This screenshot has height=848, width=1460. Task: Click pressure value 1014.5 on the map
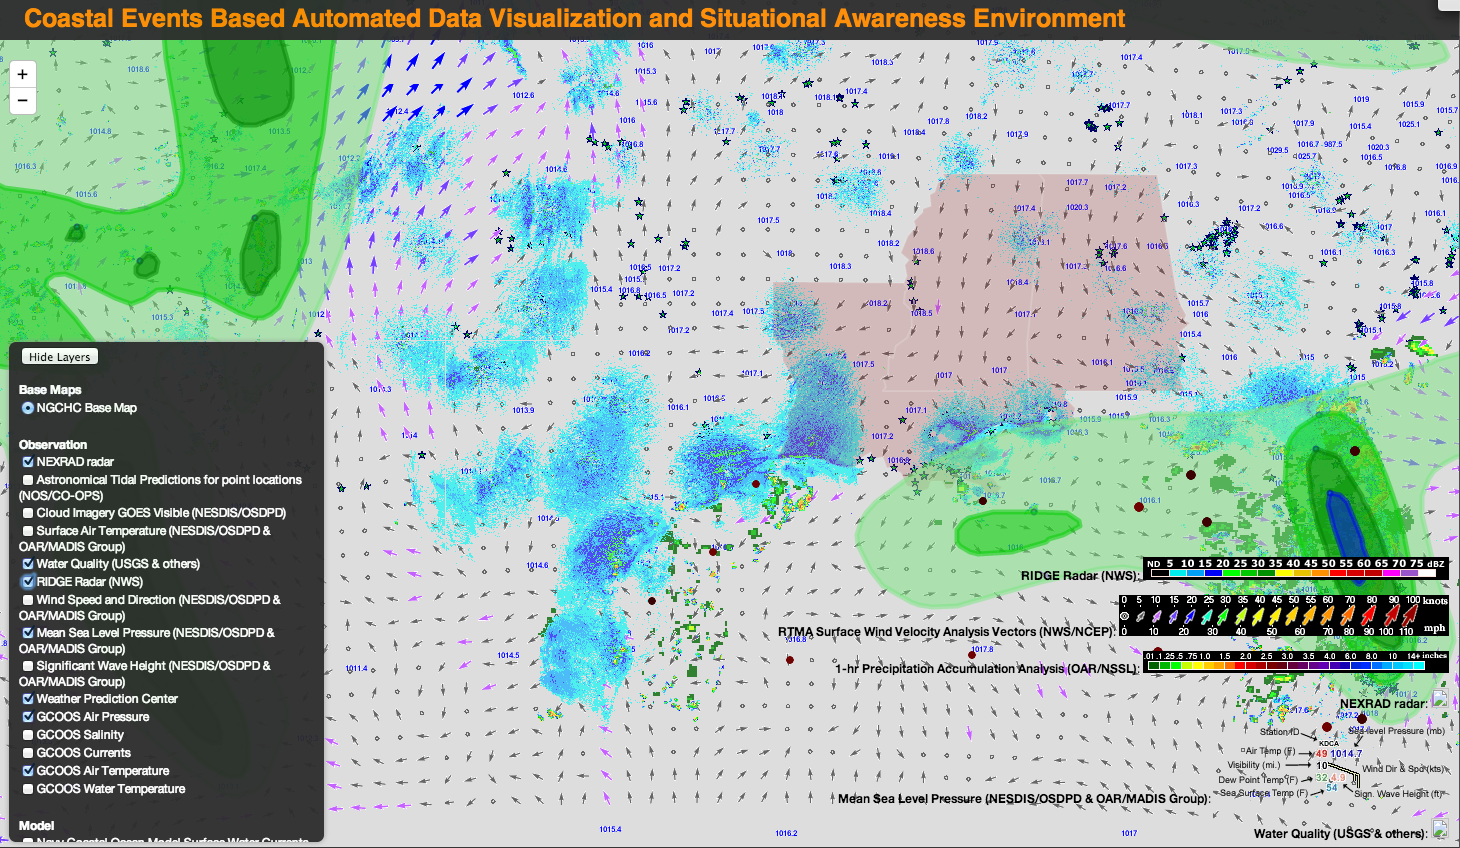click(x=508, y=656)
